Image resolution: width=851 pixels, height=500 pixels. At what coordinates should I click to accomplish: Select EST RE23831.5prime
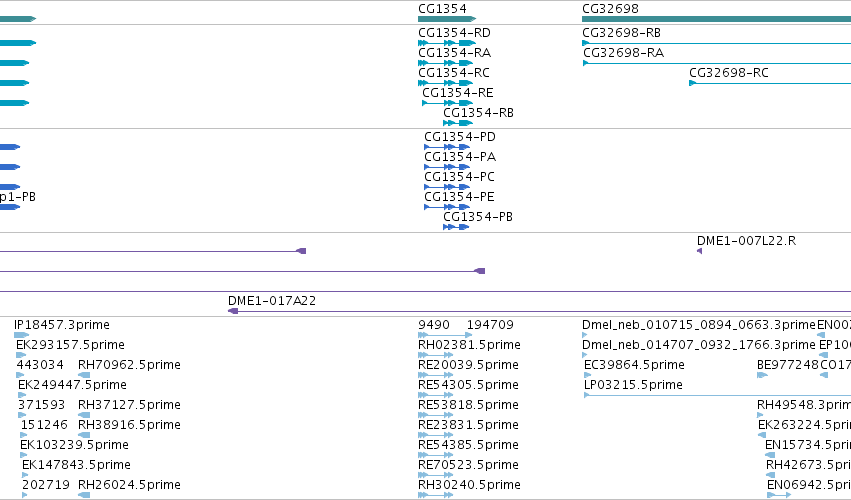click(x=468, y=425)
